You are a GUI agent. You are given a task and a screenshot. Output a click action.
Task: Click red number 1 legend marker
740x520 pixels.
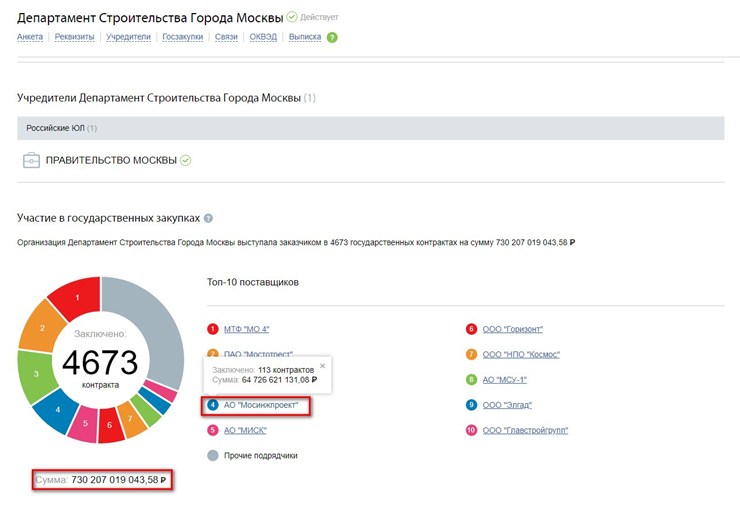(x=213, y=329)
